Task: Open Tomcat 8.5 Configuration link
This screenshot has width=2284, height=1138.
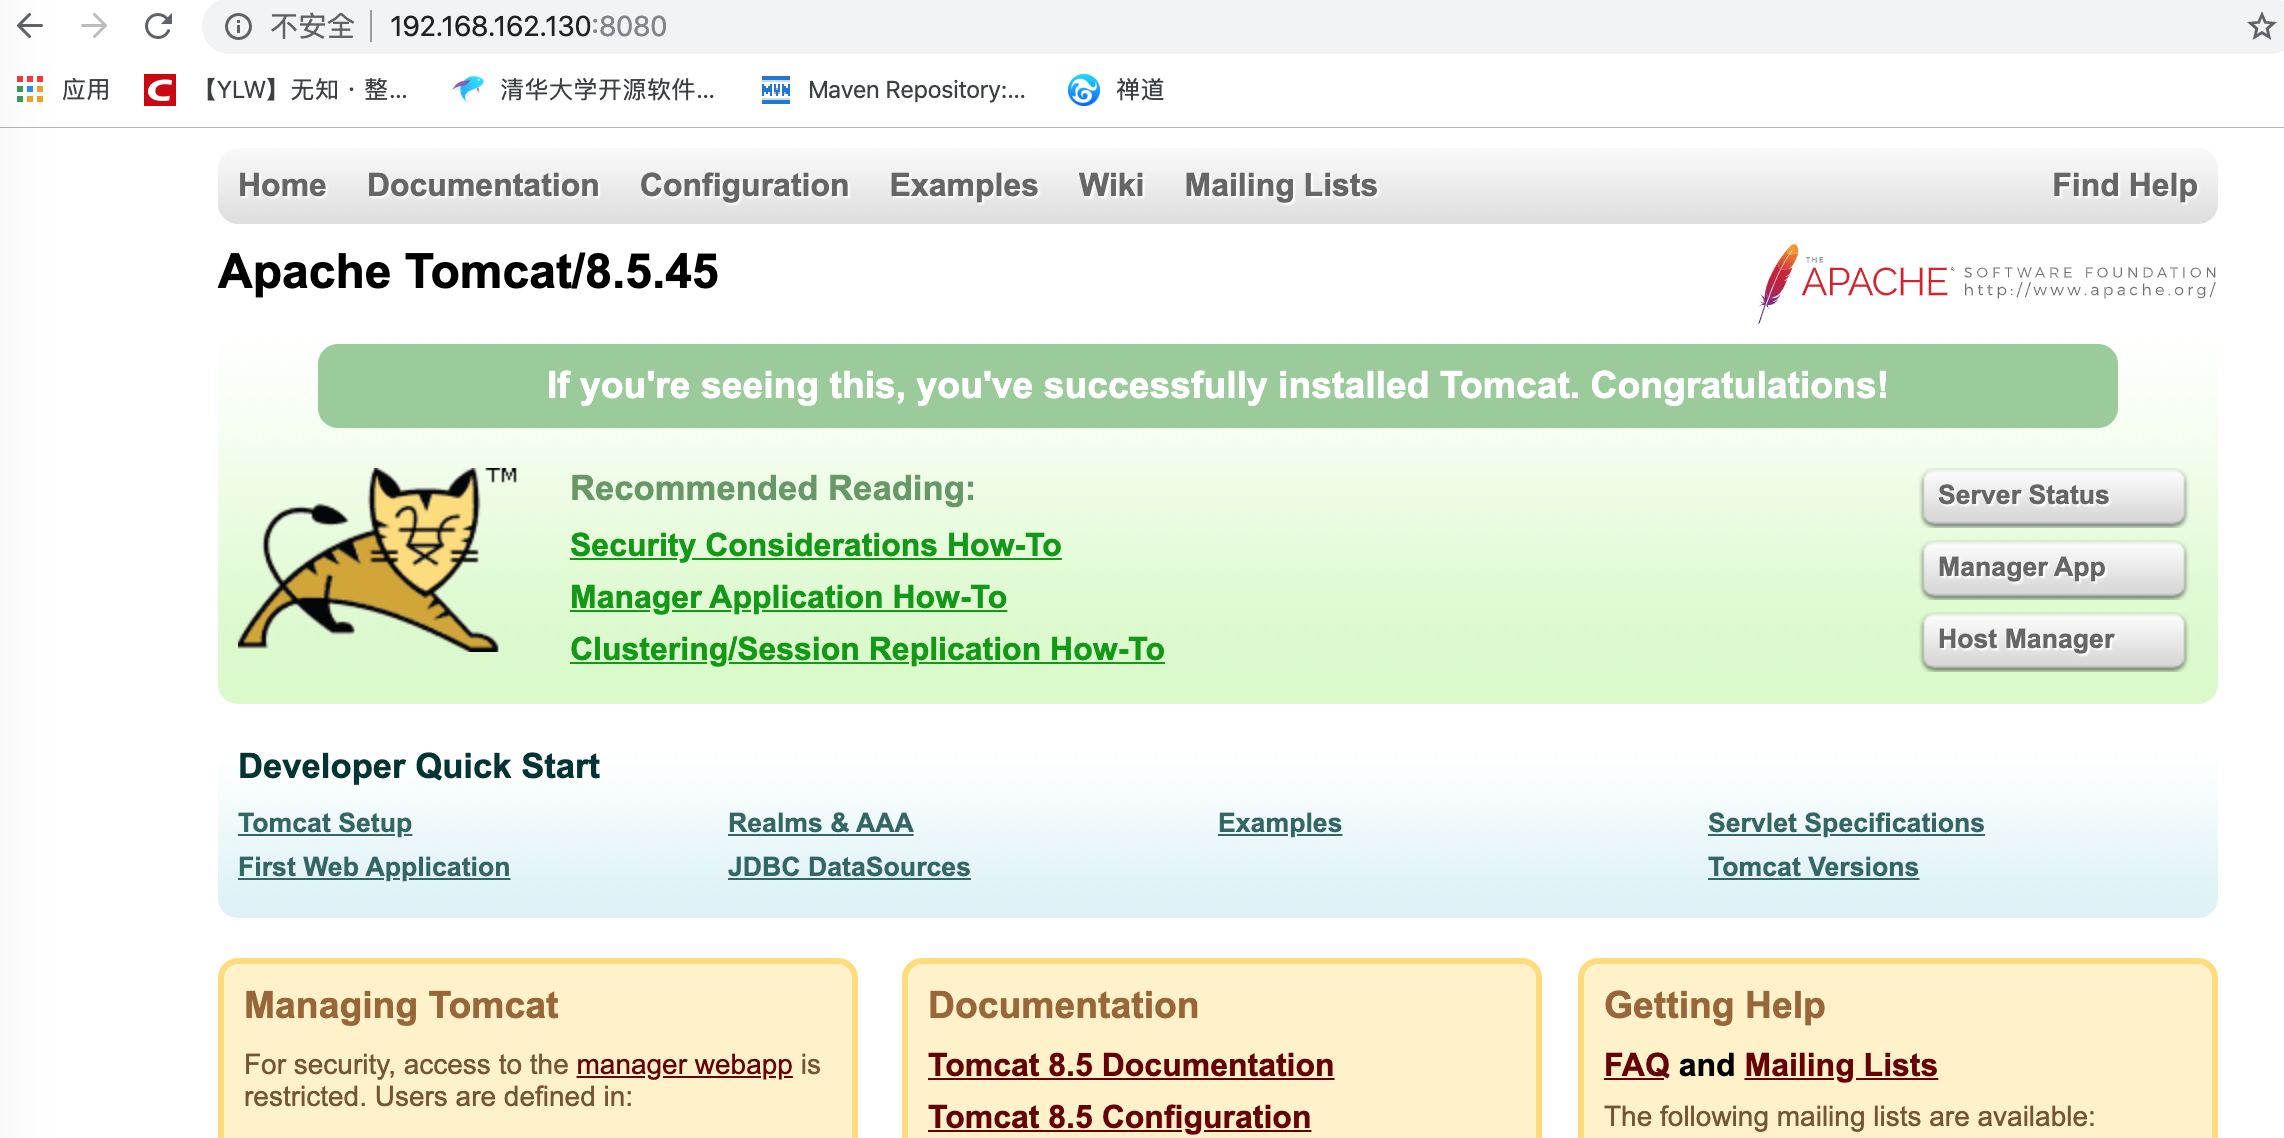Action: point(1119,1117)
